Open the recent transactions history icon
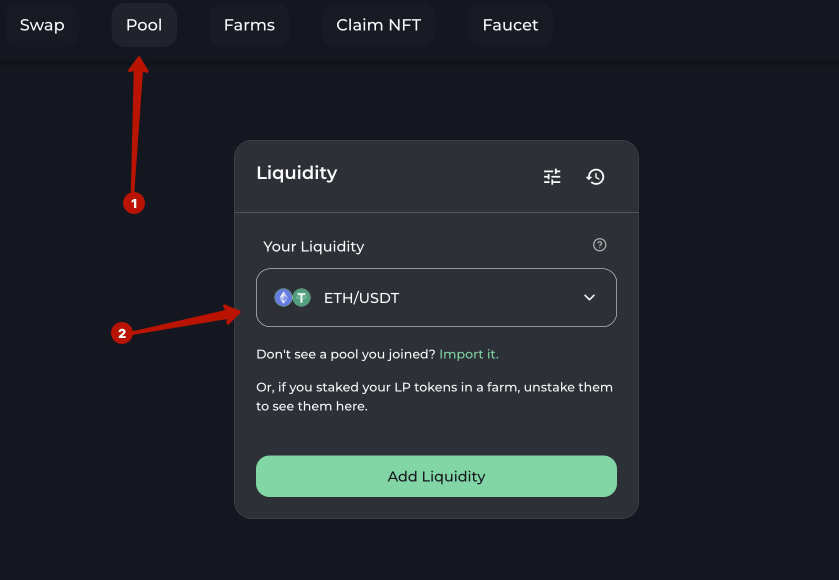 pyautogui.click(x=596, y=177)
